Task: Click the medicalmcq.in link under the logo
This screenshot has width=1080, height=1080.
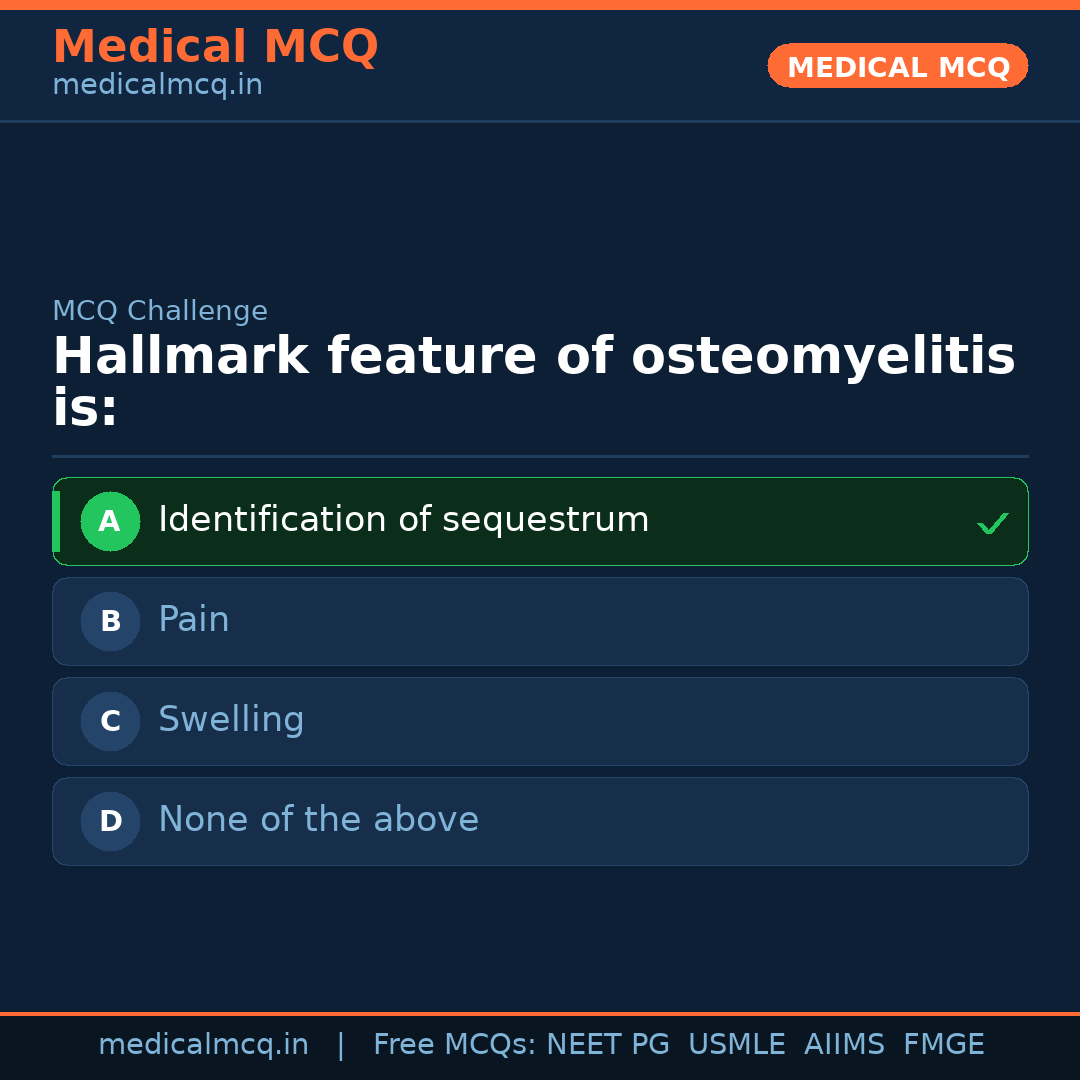Action: tap(156, 84)
